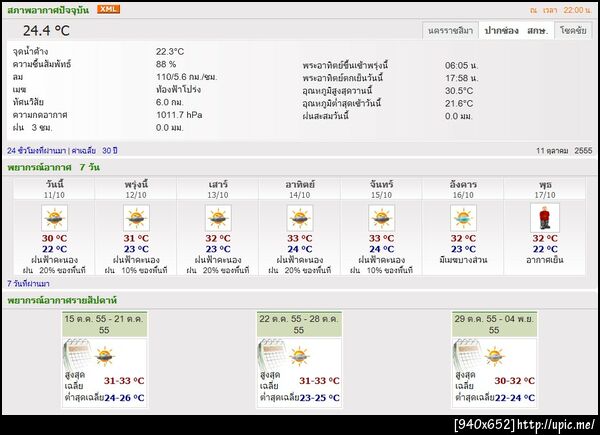
Task: Switch to the โชคชัย station tab
Action: click(x=573, y=31)
